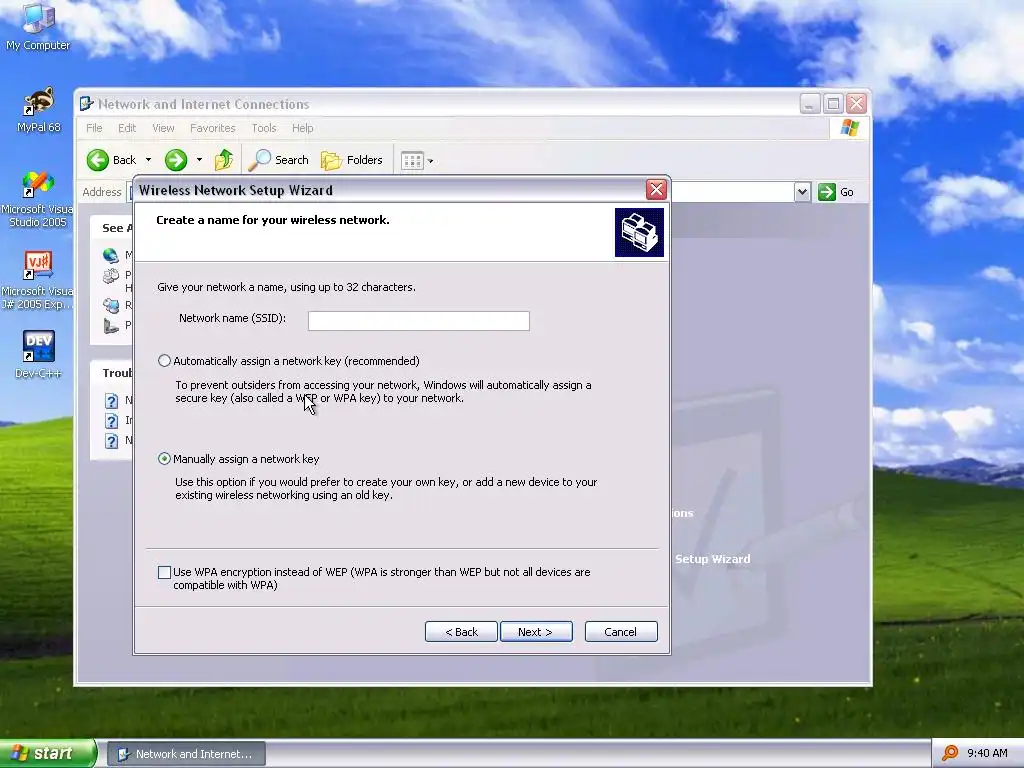Screen dimensions: 1024x768
Task: Select Manually assign a network key
Action: tap(165, 458)
